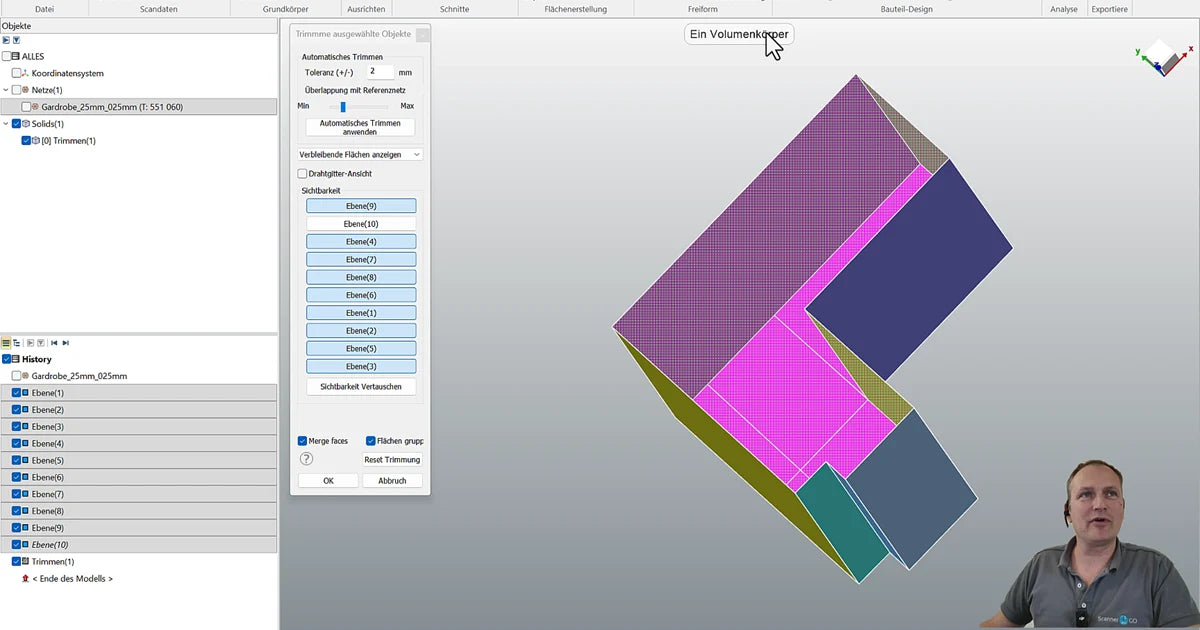Uncheck Merge faces option

pos(302,440)
